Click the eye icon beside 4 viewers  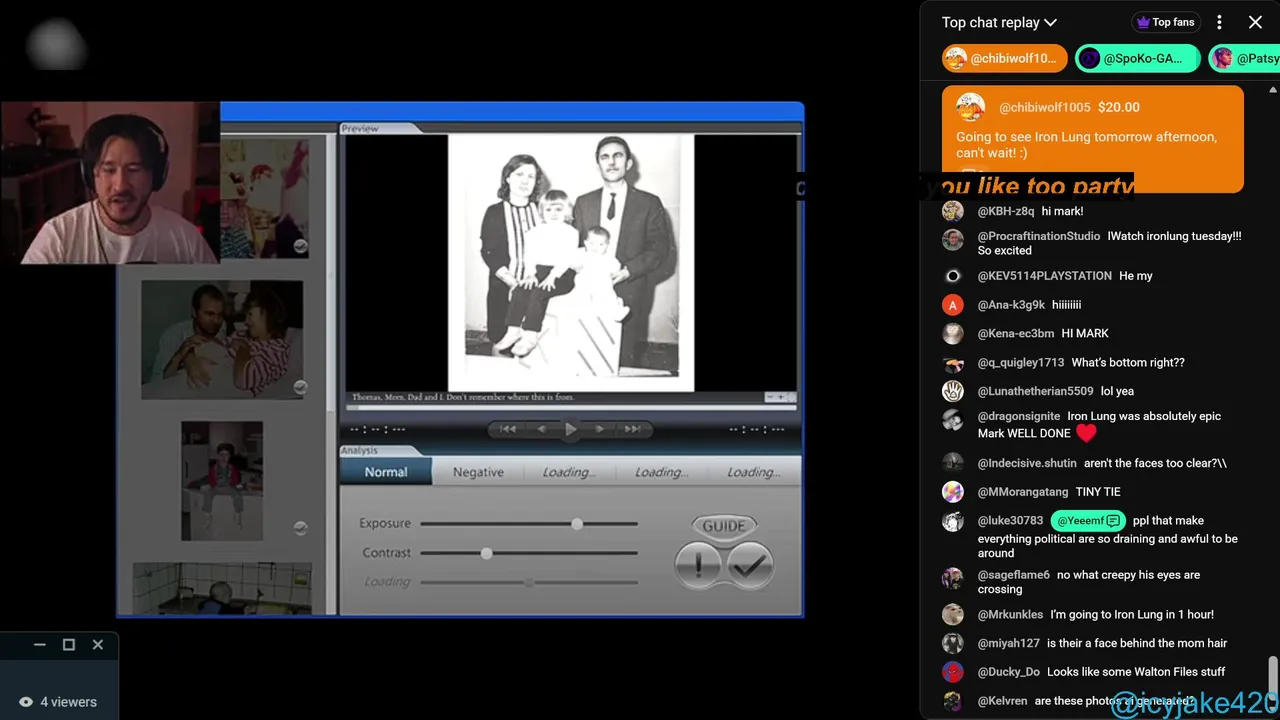pyautogui.click(x=26, y=702)
